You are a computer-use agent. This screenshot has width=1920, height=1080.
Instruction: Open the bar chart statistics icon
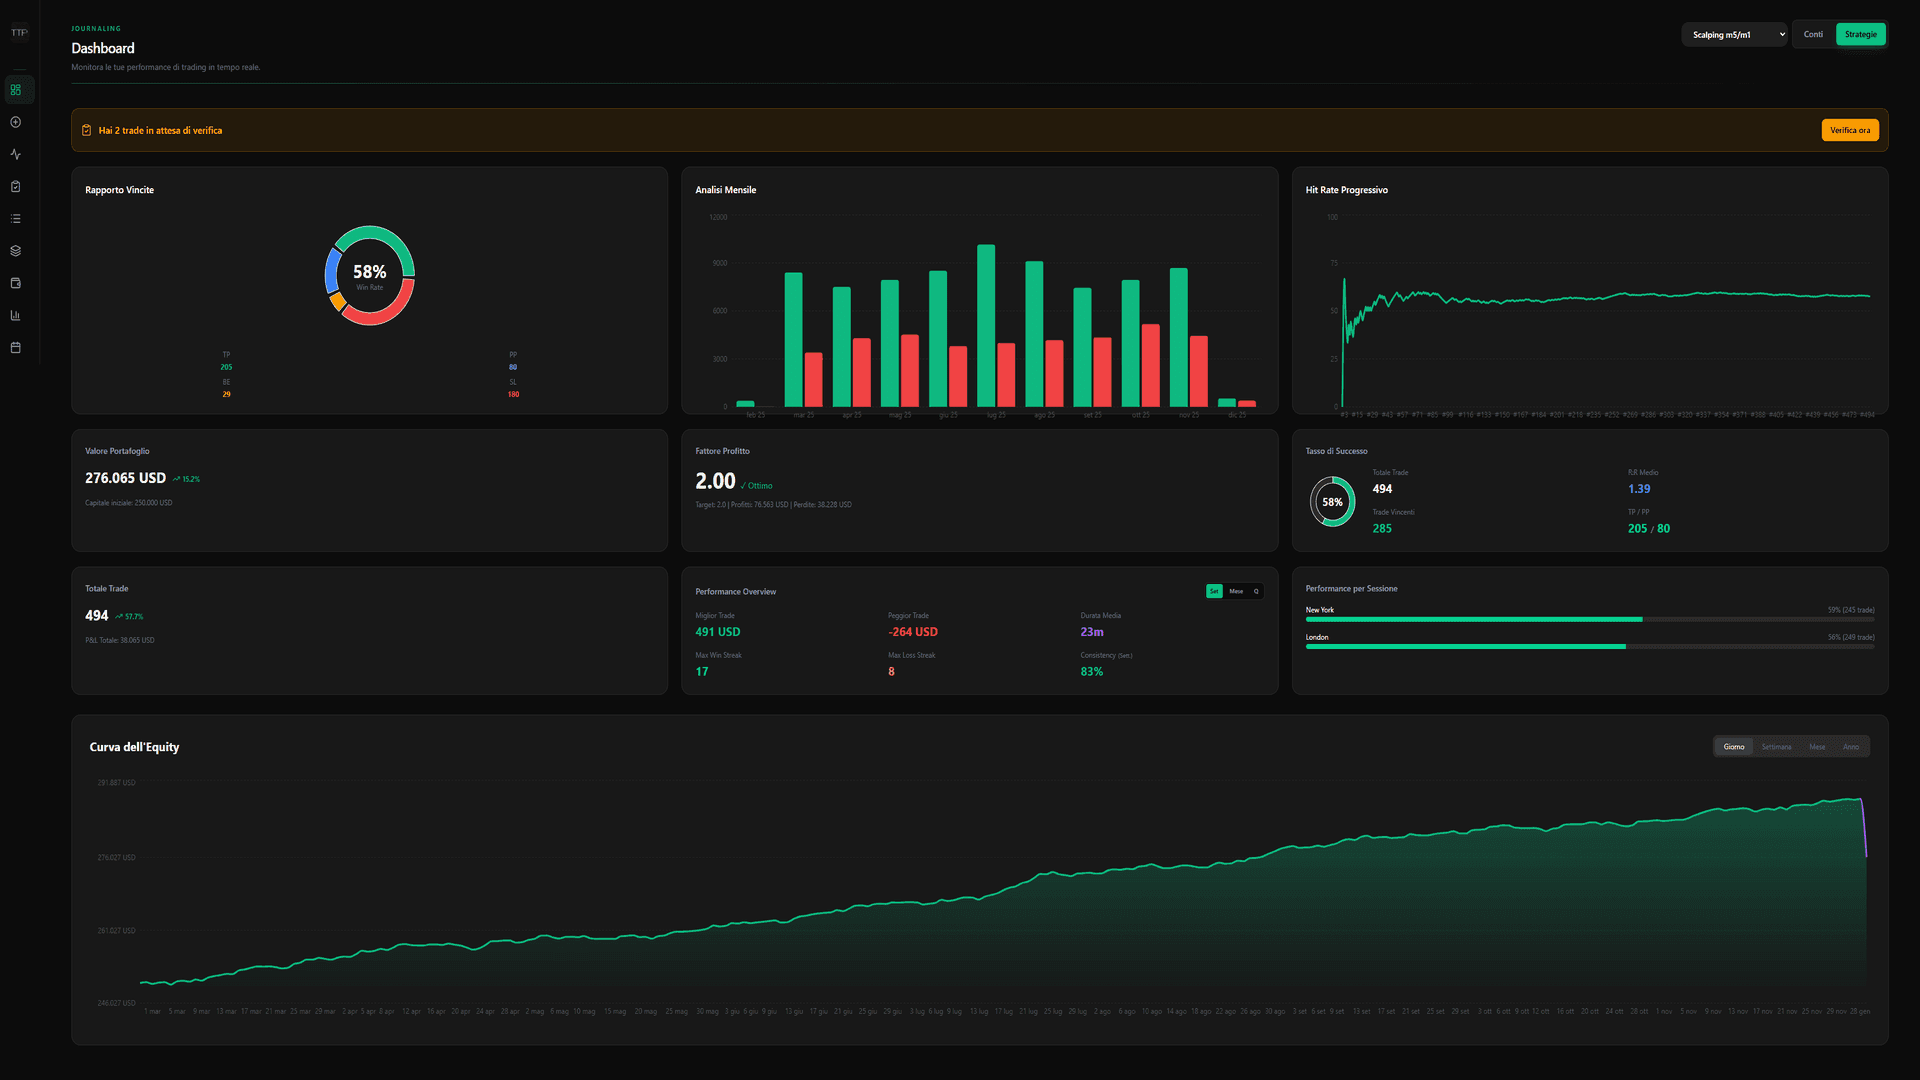tap(15, 314)
